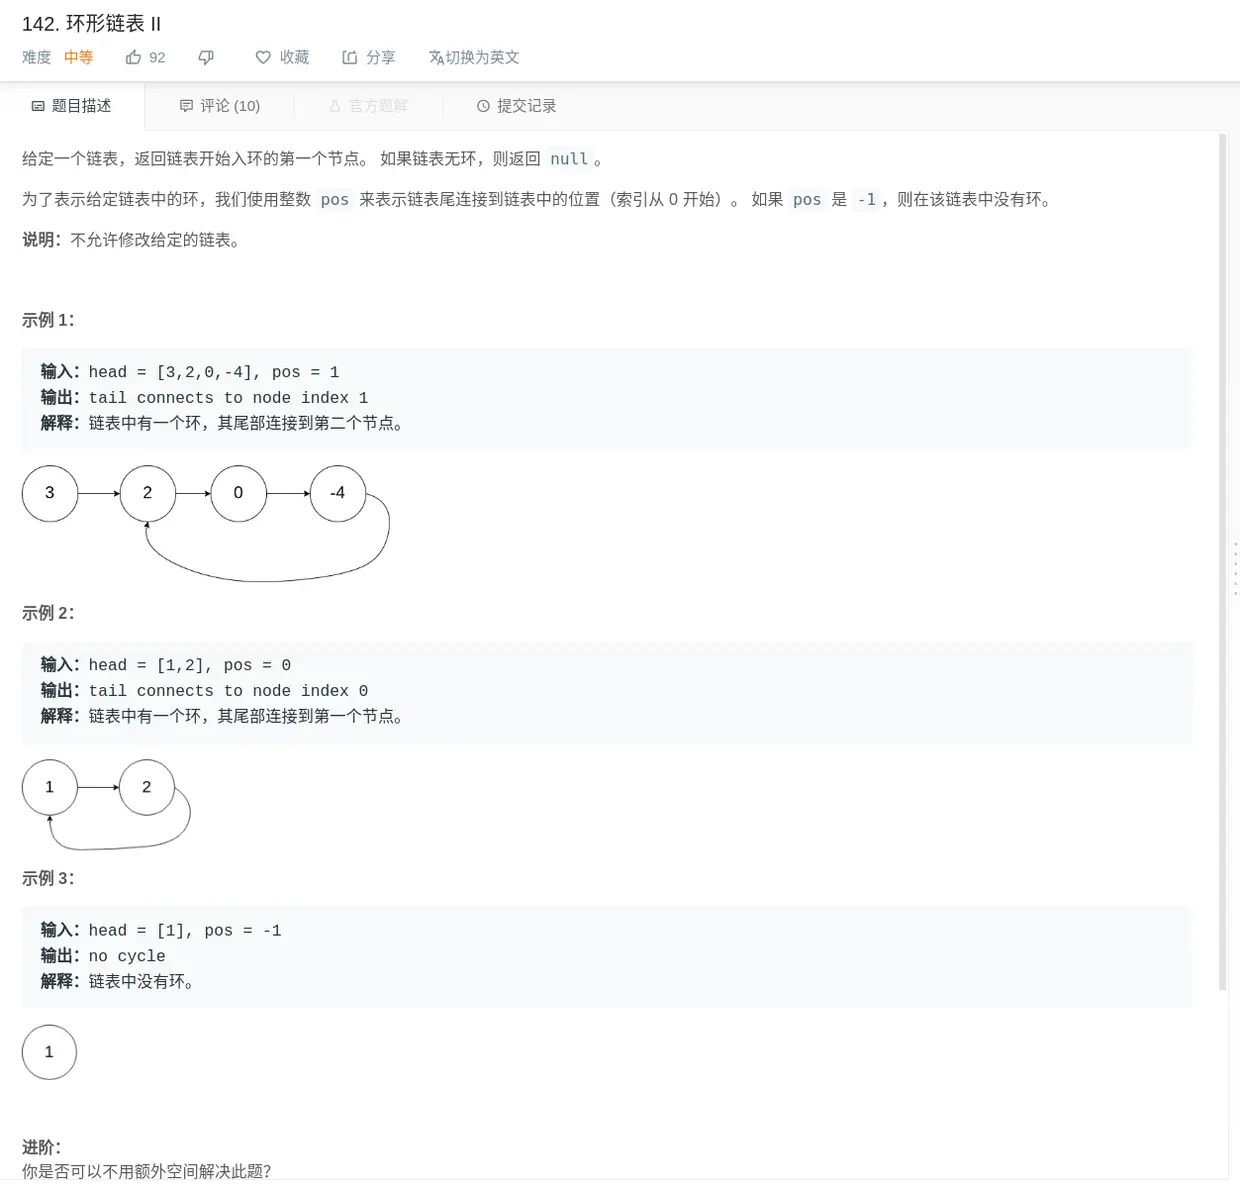Click the thumbs-down dislike icon
This screenshot has height=1187, width=1240.
[x=206, y=58]
